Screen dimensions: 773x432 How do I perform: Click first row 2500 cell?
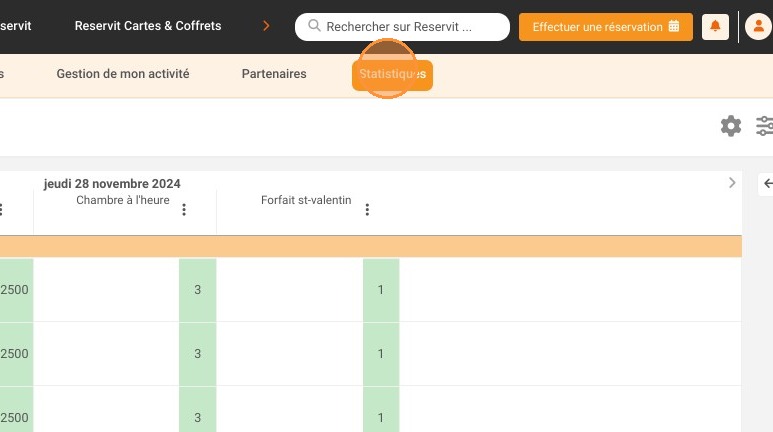coord(16,290)
